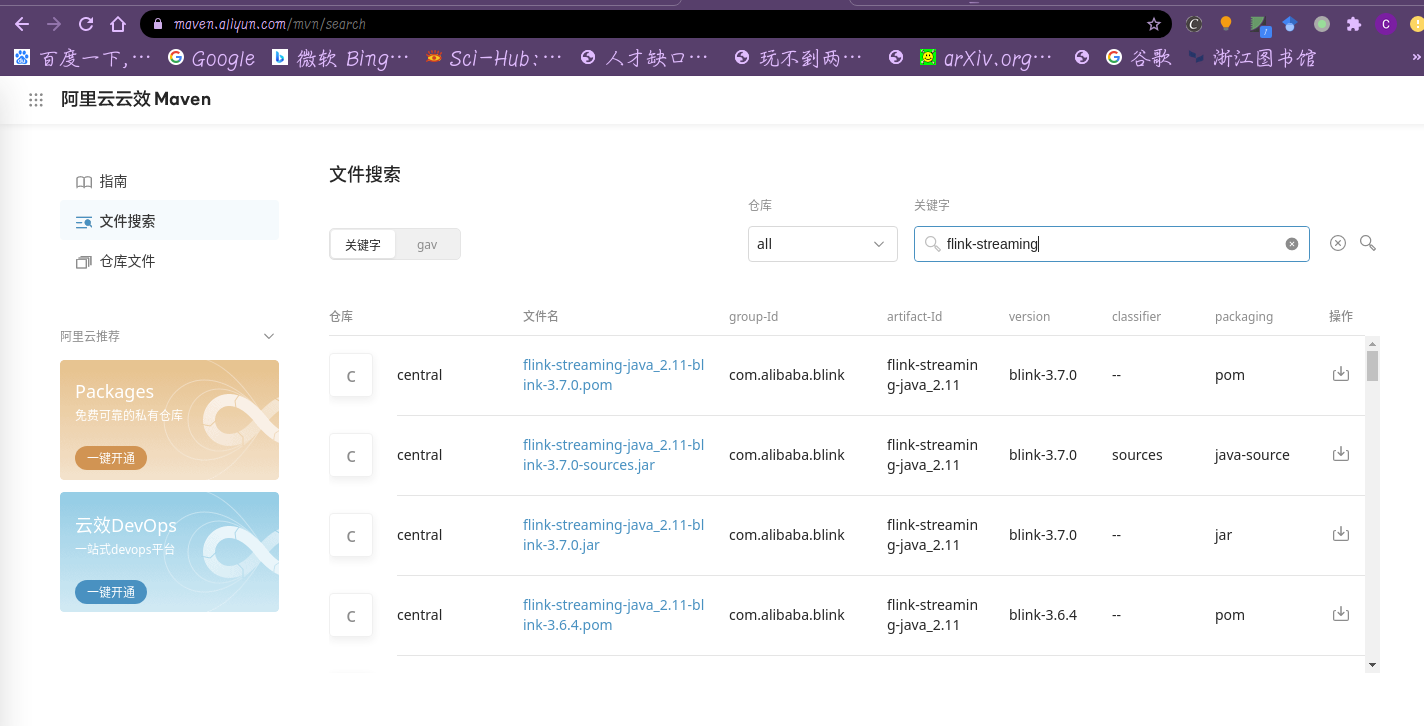Collapse the 阿里云推荐 section
The height and width of the screenshot is (726, 1424).
268,336
